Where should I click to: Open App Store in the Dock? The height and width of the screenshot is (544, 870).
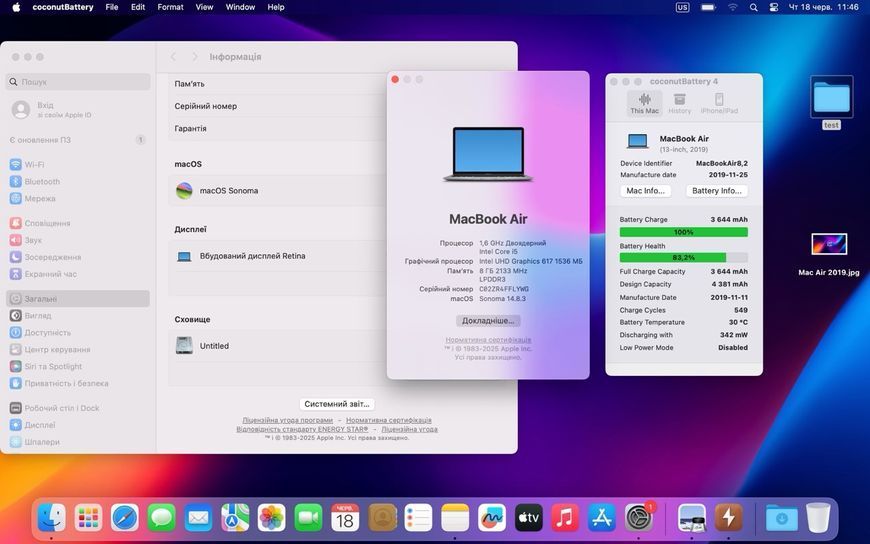(601, 518)
